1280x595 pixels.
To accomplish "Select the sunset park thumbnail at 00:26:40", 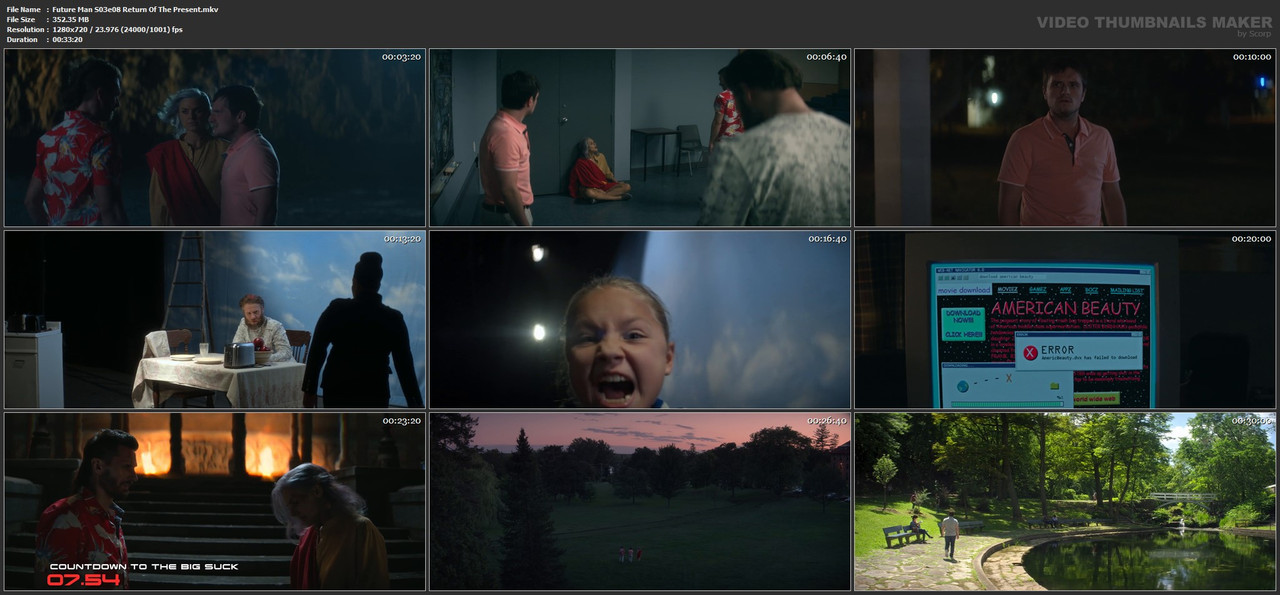I will pyautogui.click(x=640, y=502).
